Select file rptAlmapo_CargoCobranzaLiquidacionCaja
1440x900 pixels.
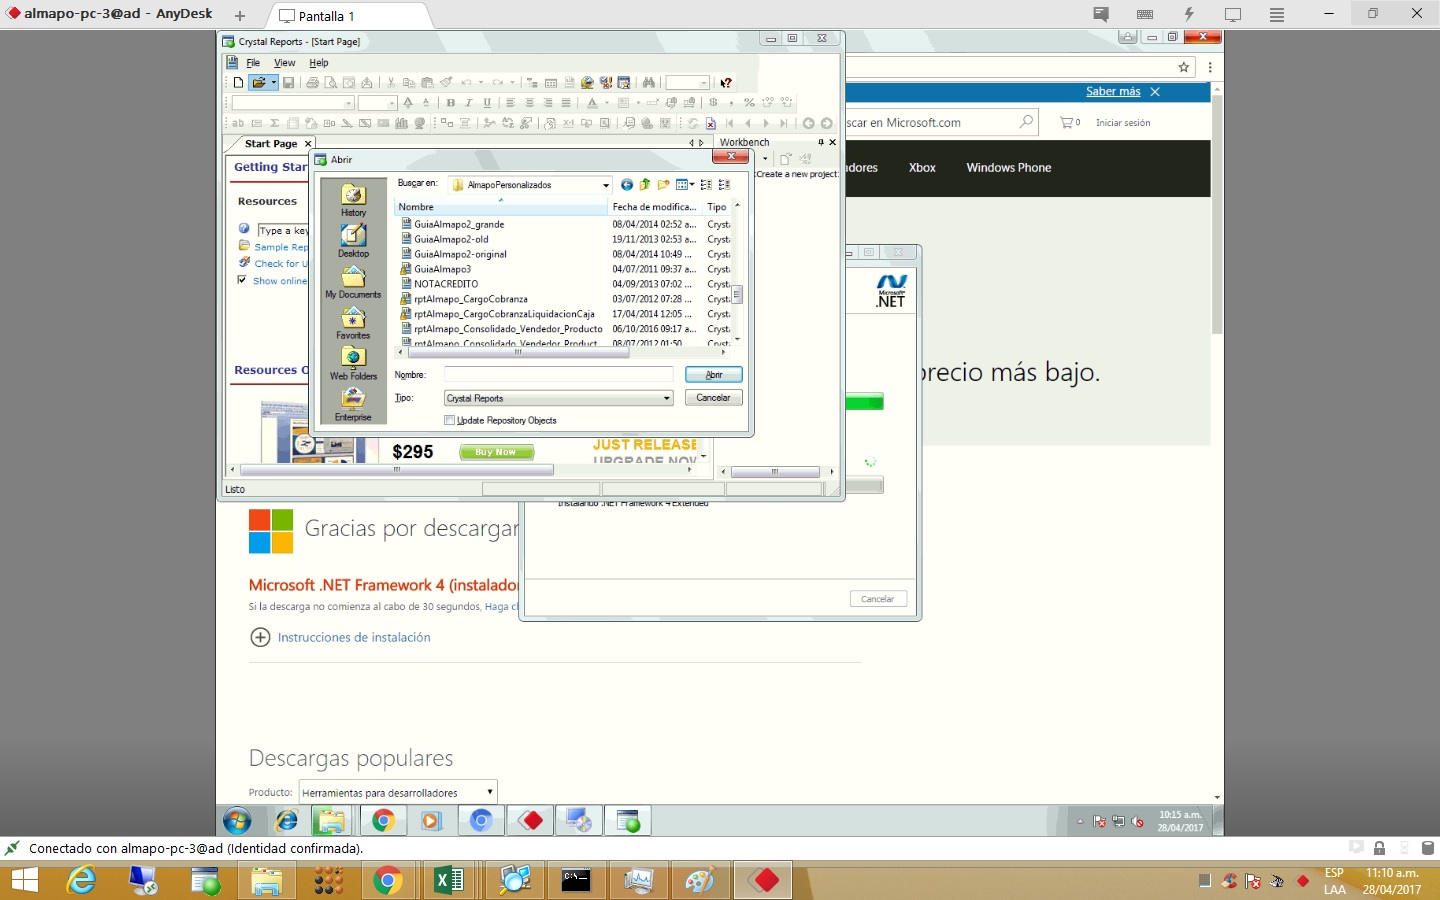[504, 314]
